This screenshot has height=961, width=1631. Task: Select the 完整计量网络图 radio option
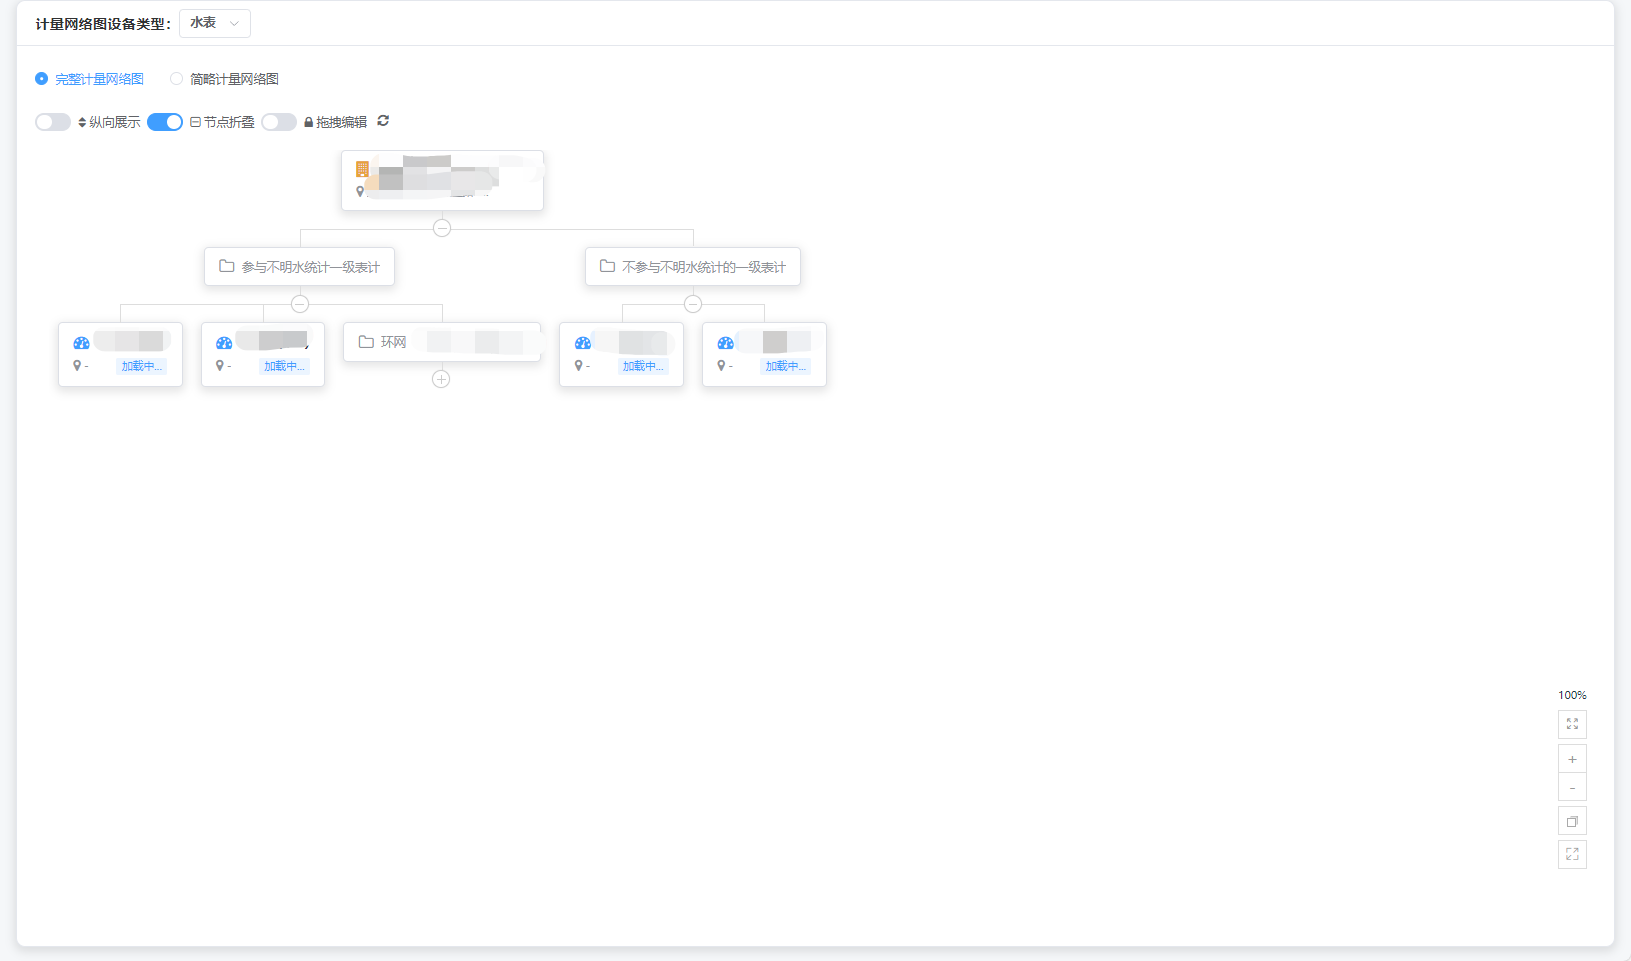(x=42, y=79)
